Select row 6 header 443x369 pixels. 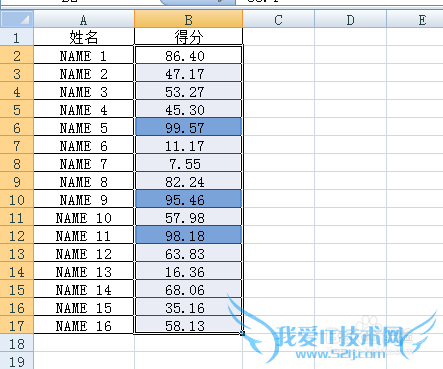pyautogui.click(x=17, y=127)
